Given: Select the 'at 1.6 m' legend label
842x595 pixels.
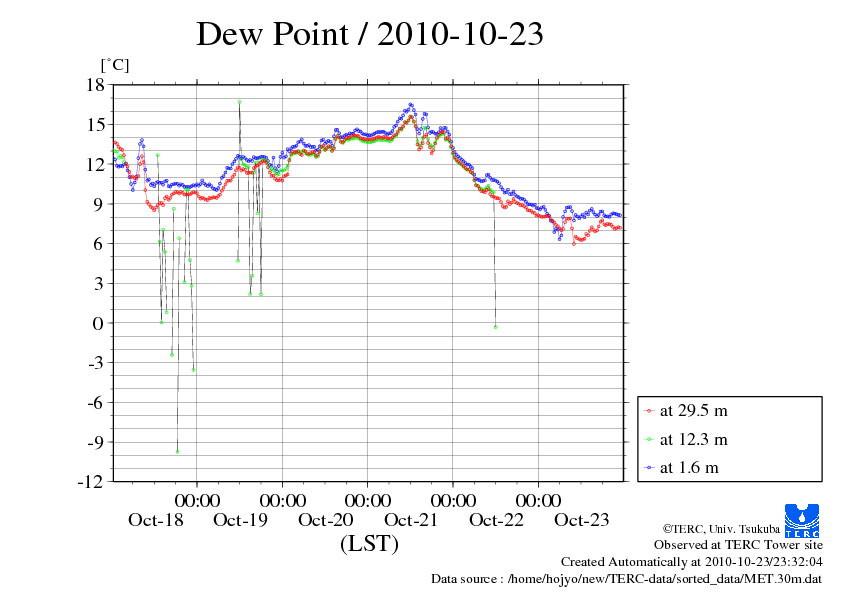Looking at the screenshot, I should point(689,468).
